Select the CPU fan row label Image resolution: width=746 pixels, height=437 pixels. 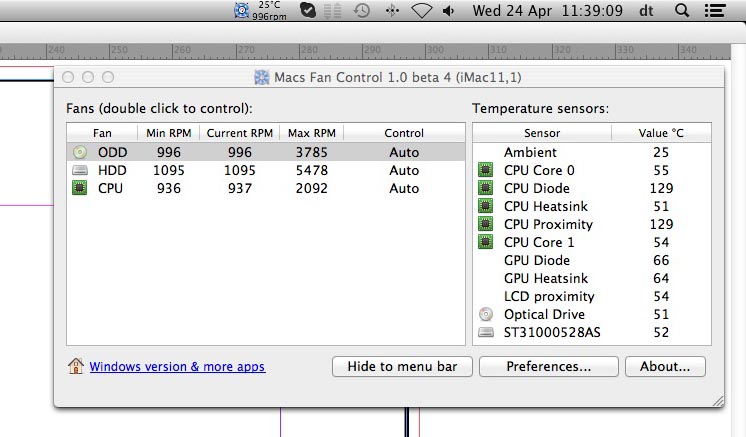[110, 188]
